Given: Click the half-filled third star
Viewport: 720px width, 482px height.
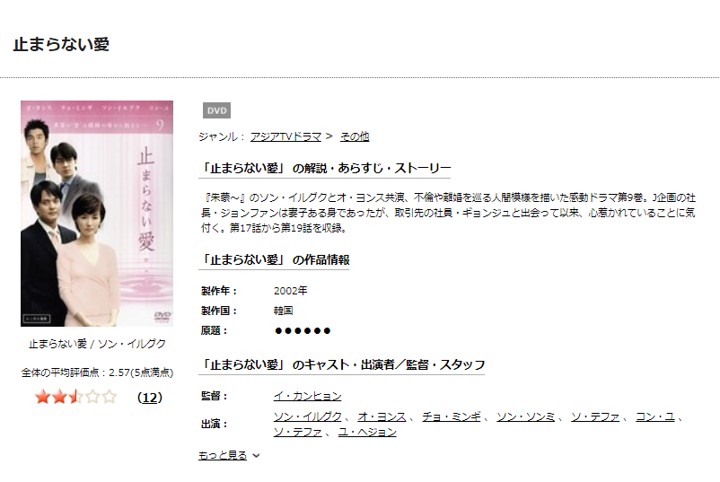Looking at the screenshot, I should point(76,397).
